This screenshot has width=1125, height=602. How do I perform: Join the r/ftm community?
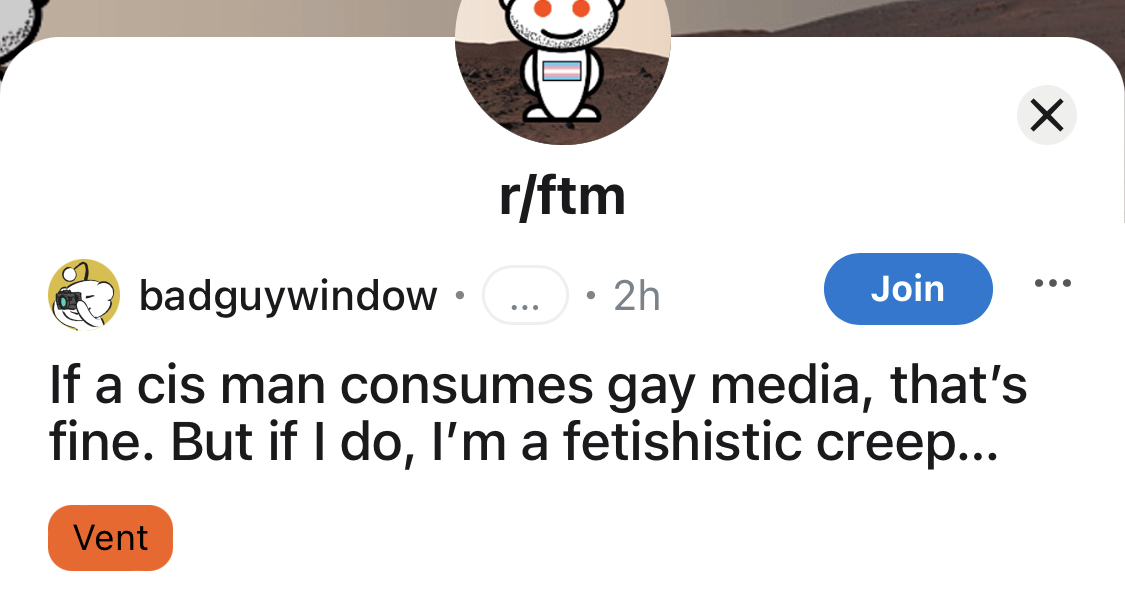[908, 288]
